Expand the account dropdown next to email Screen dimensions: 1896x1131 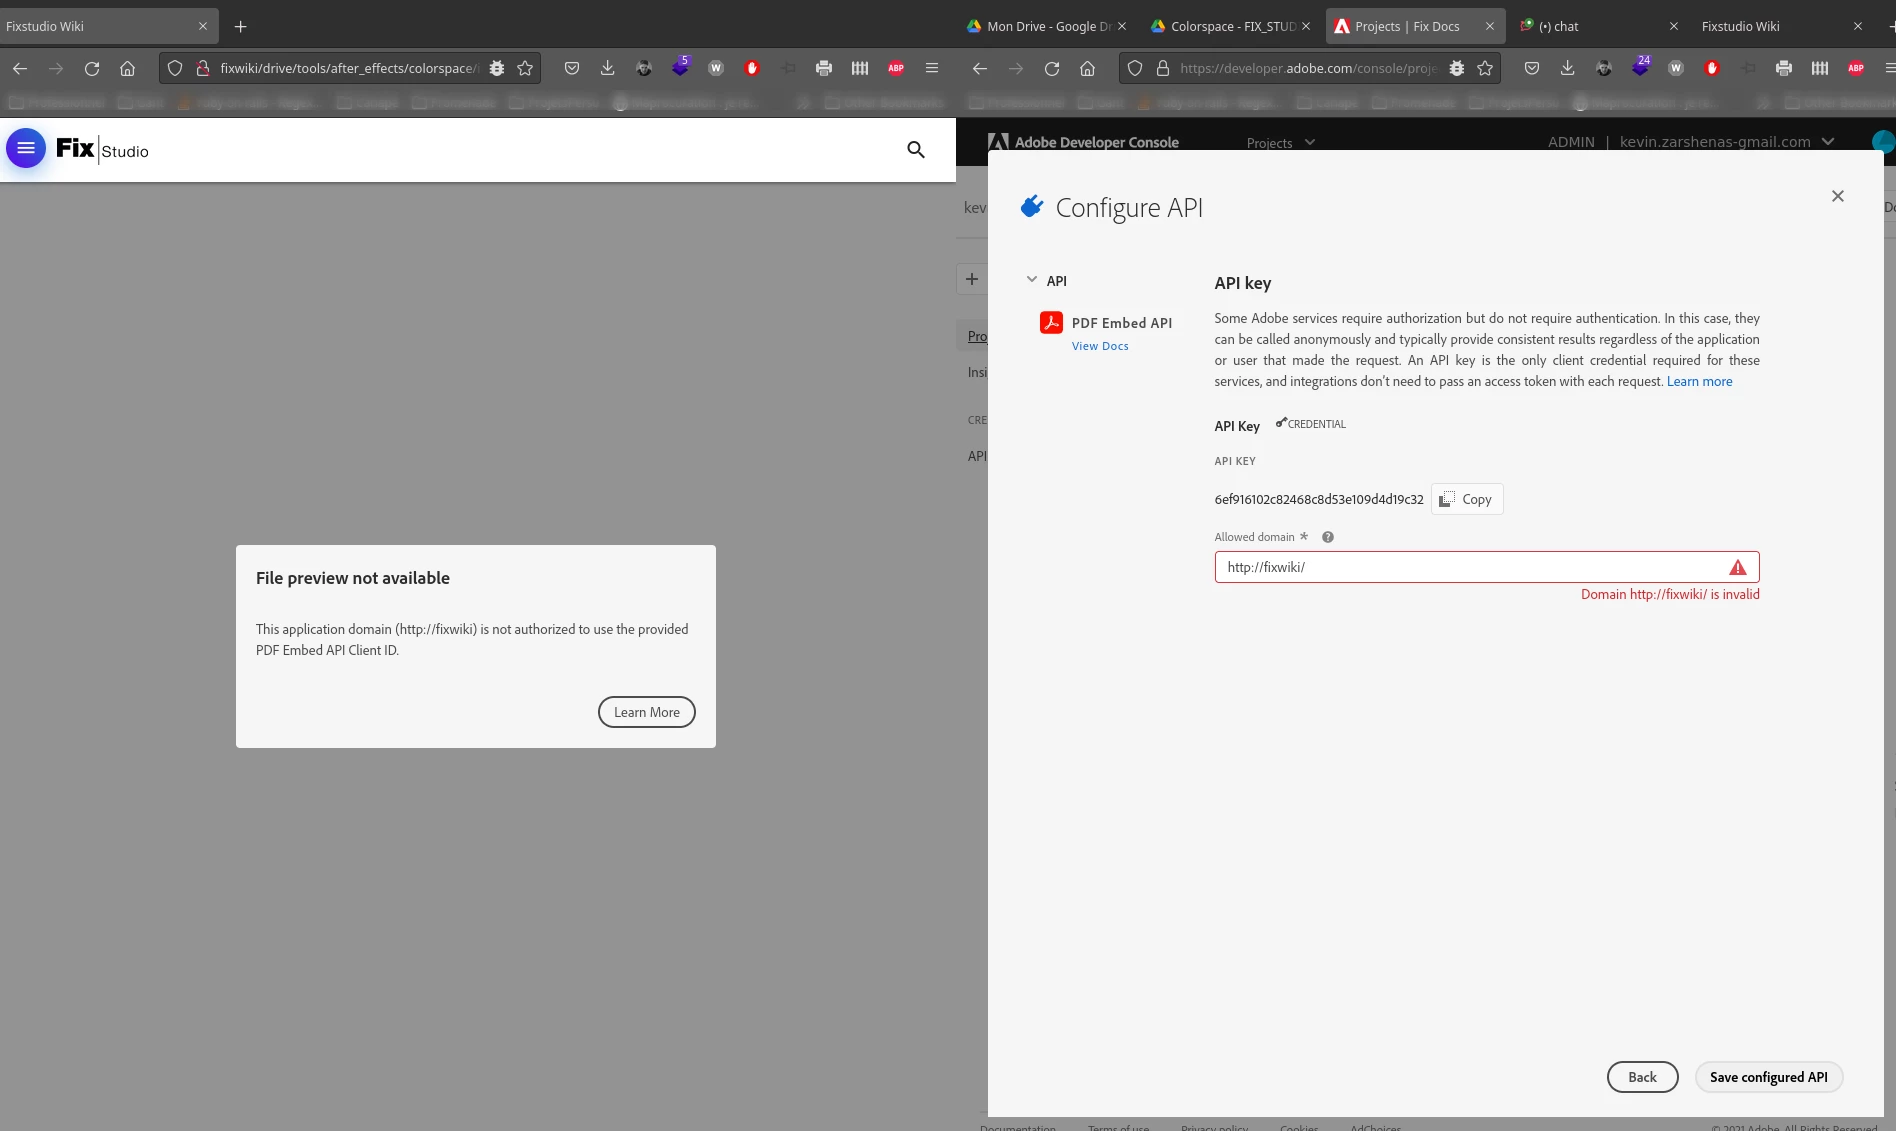point(1828,142)
